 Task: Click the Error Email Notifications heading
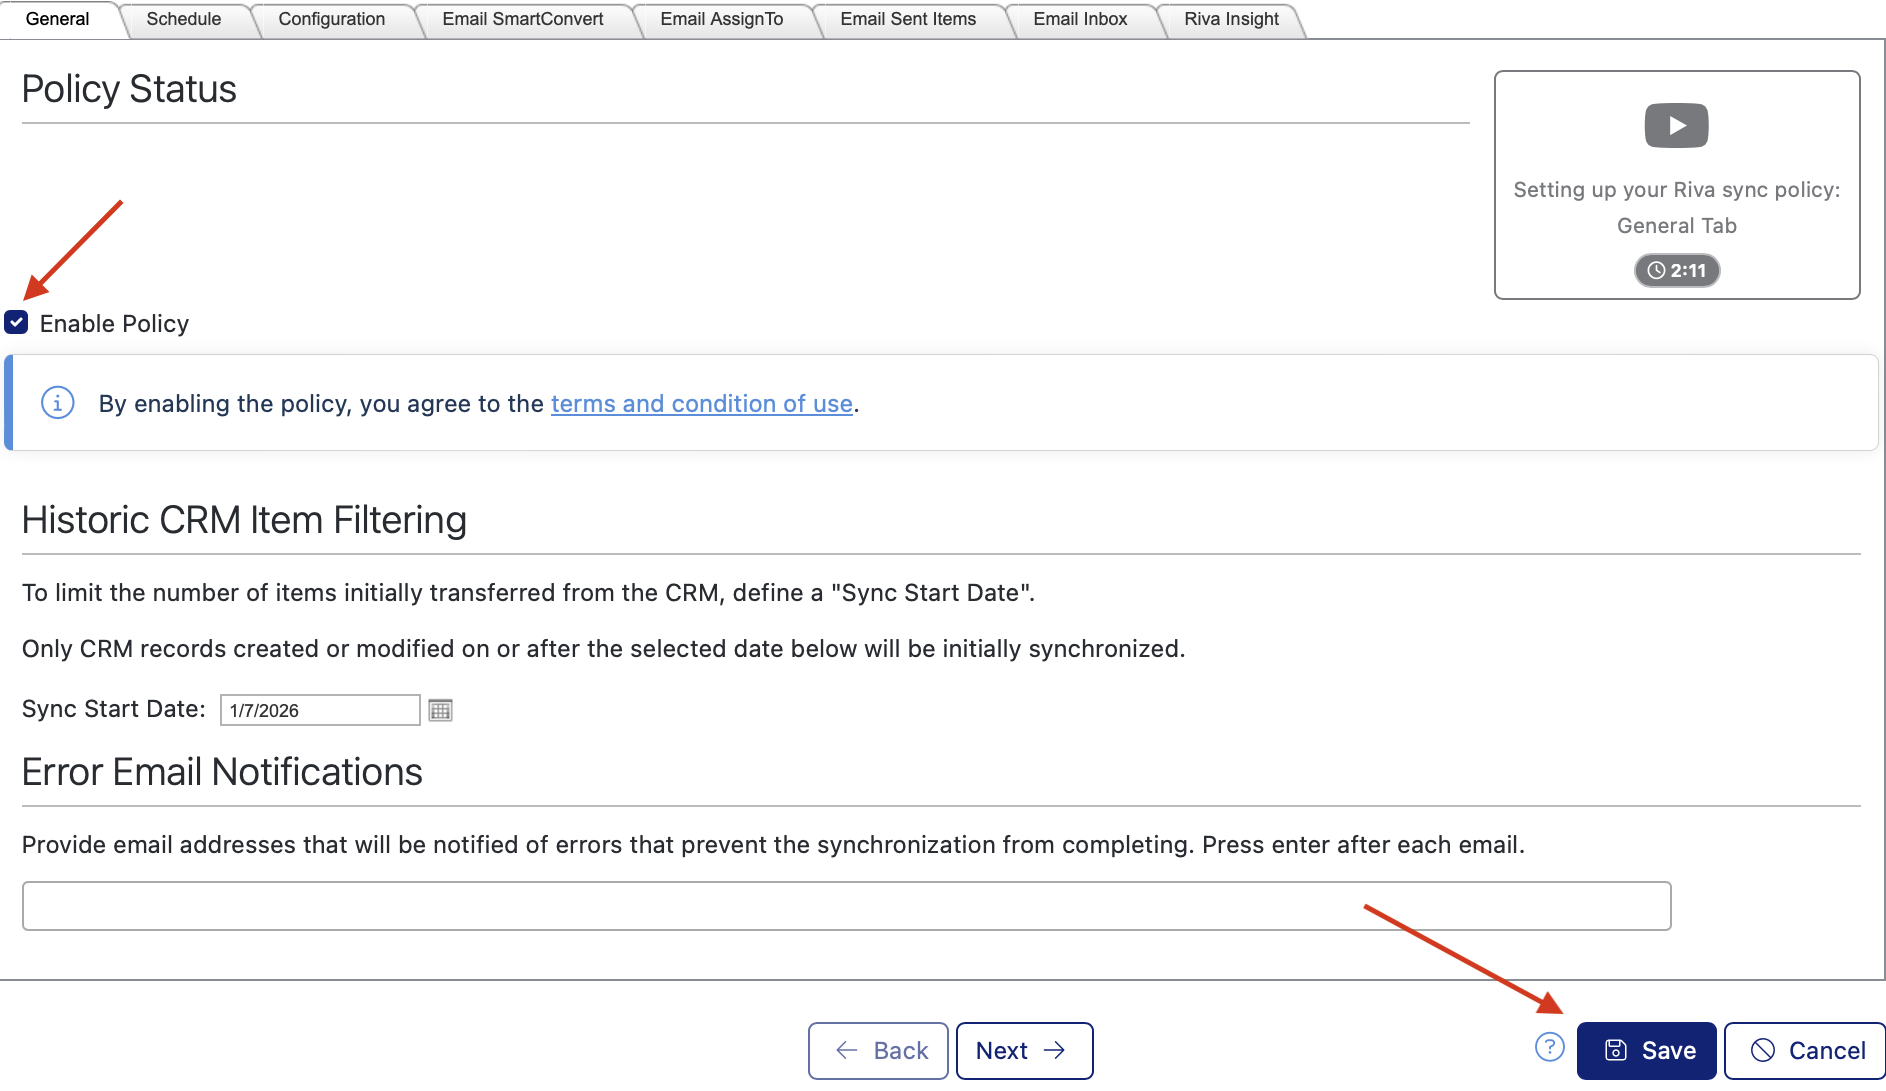click(x=222, y=772)
